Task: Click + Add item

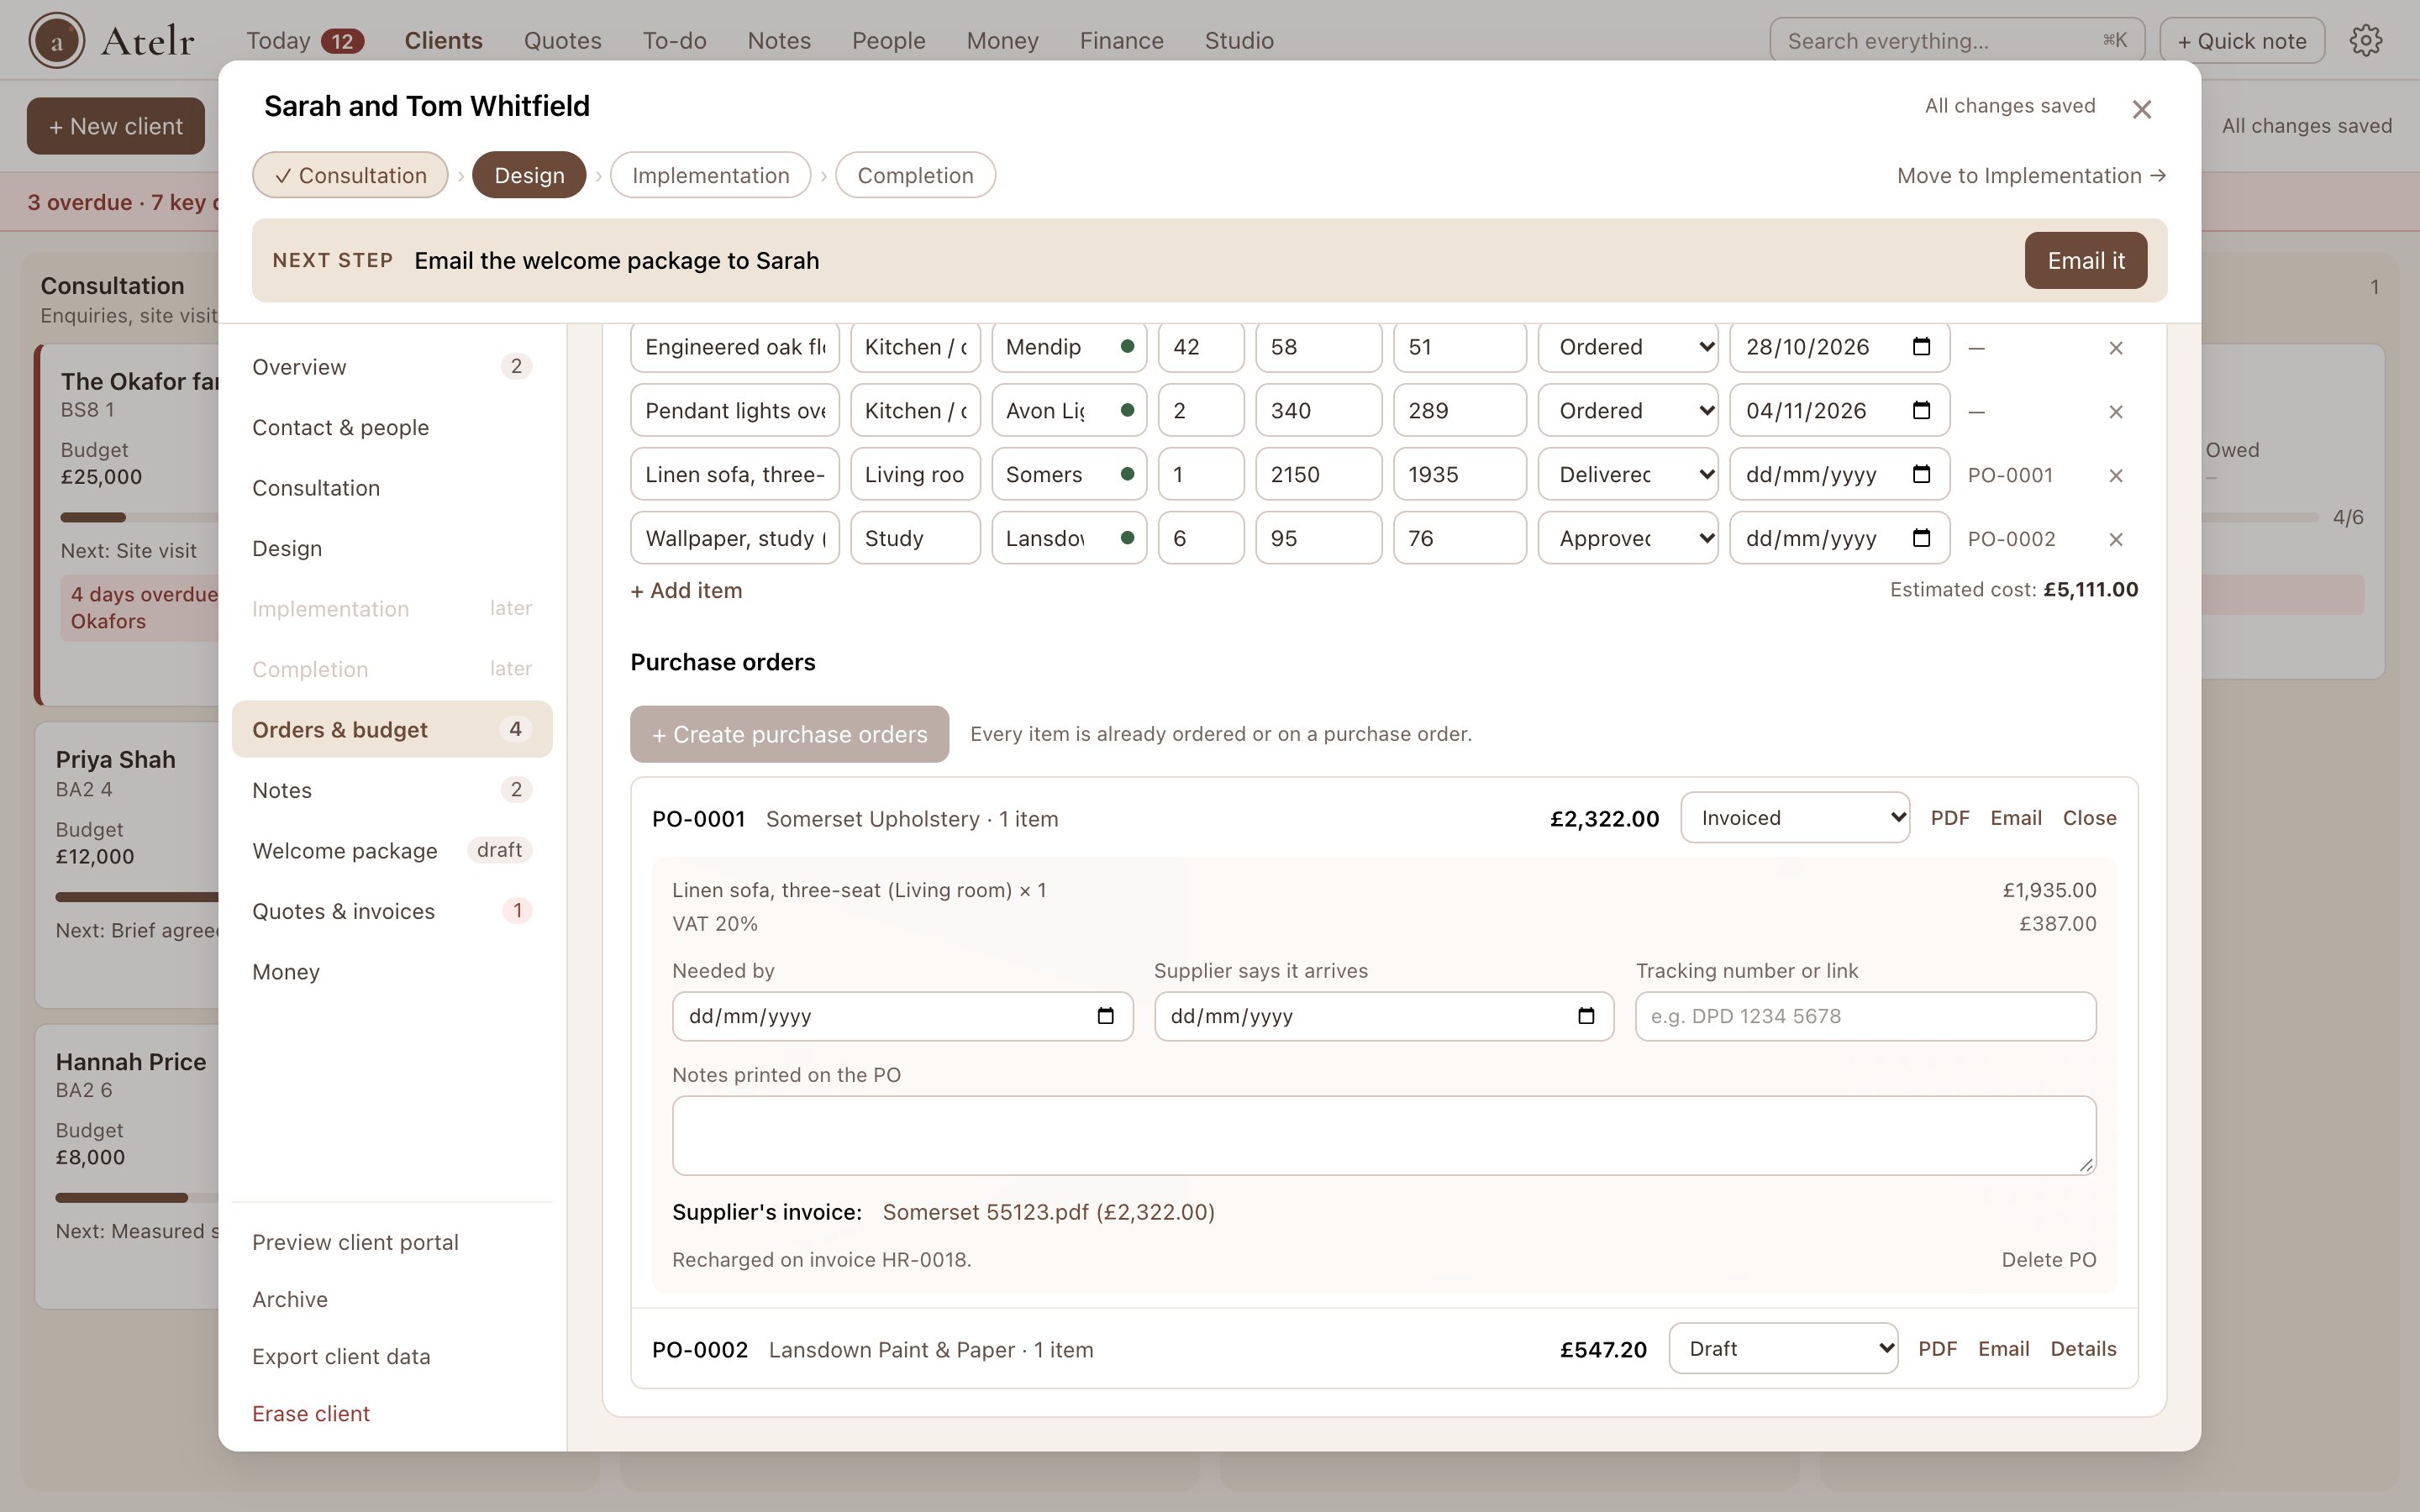Action: (686, 591)
